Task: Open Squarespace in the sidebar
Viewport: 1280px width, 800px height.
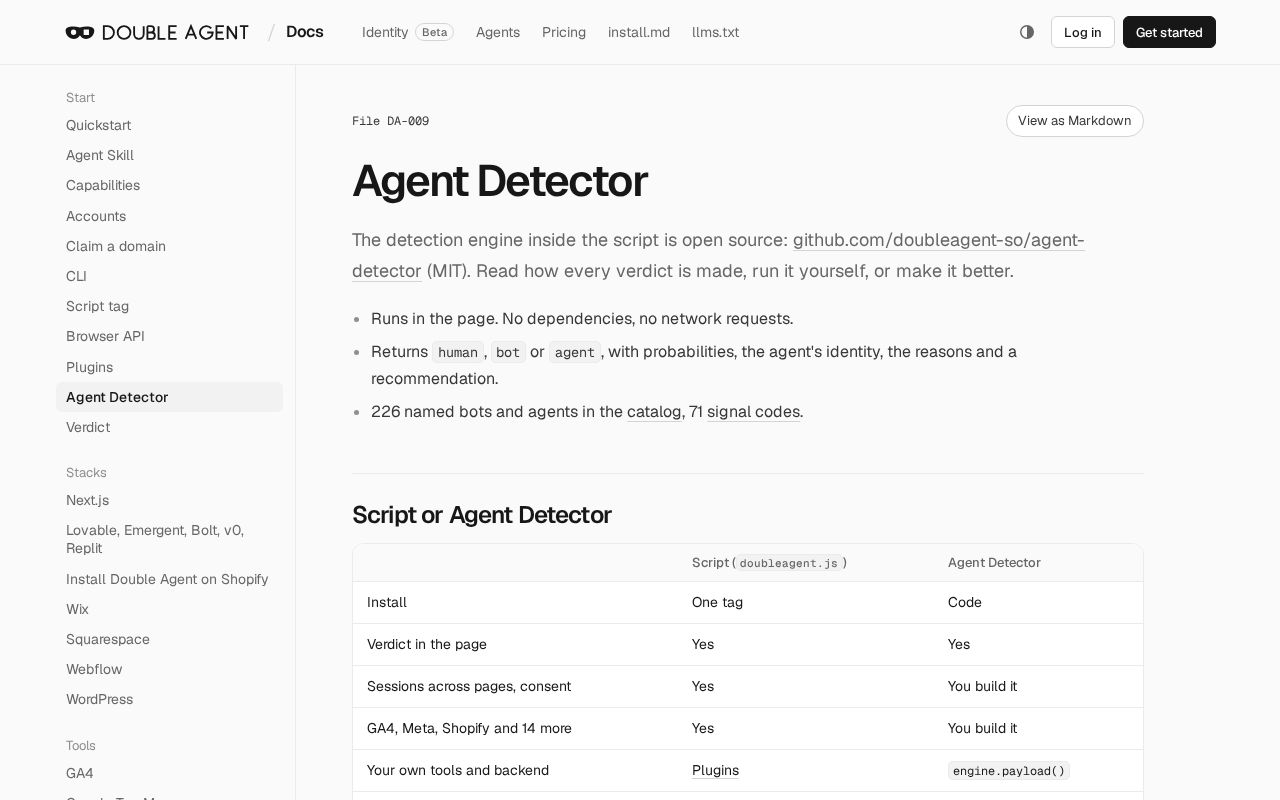Action: tap(169, 639)
